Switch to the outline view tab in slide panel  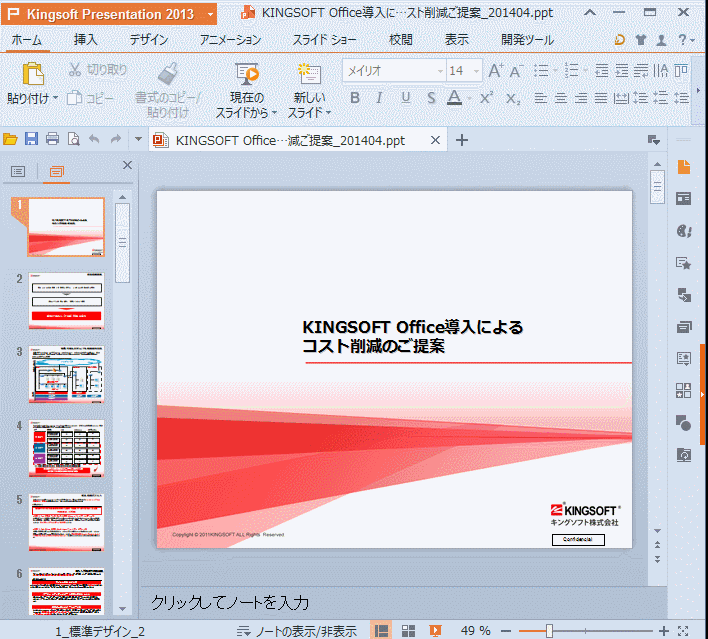click(18, 172)
